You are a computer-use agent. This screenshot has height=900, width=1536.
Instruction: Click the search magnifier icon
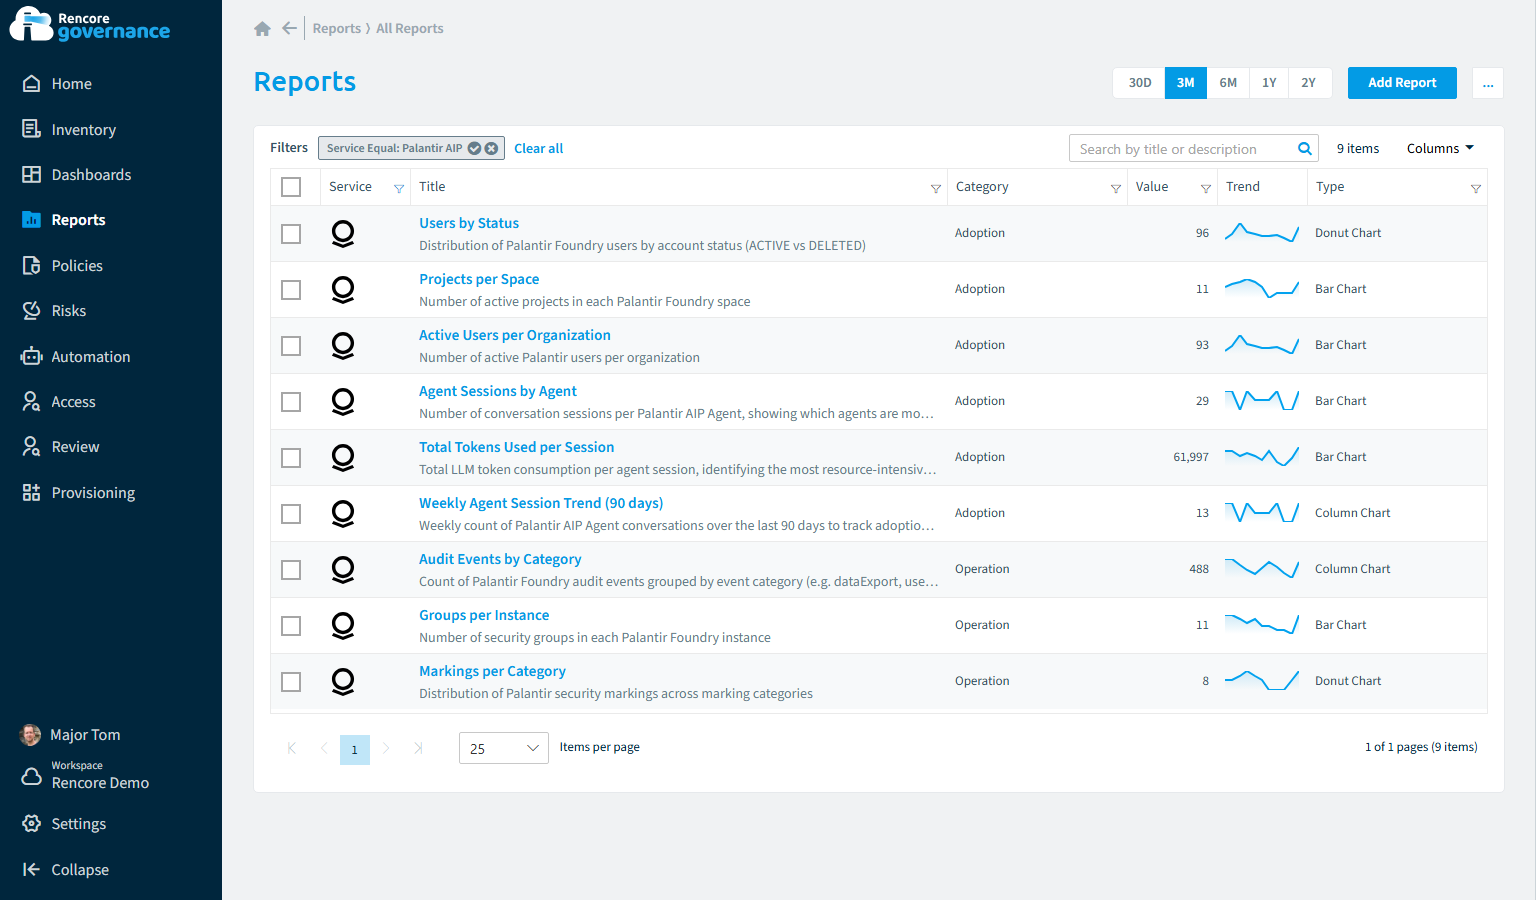[x=1305, y=149]
